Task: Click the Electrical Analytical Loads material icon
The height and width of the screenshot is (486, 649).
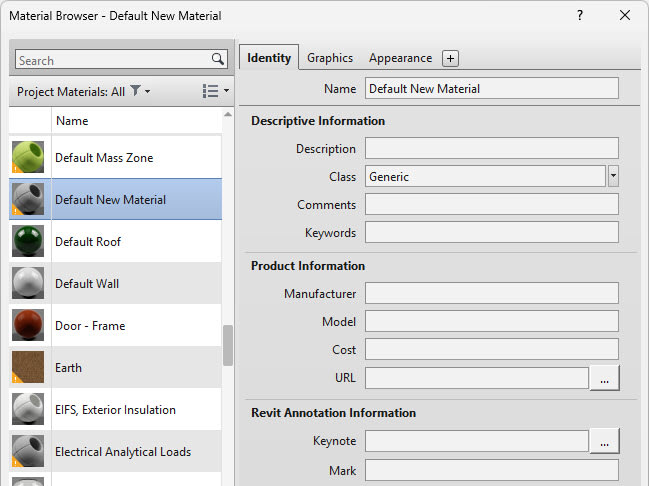Action: click(28, 452)
